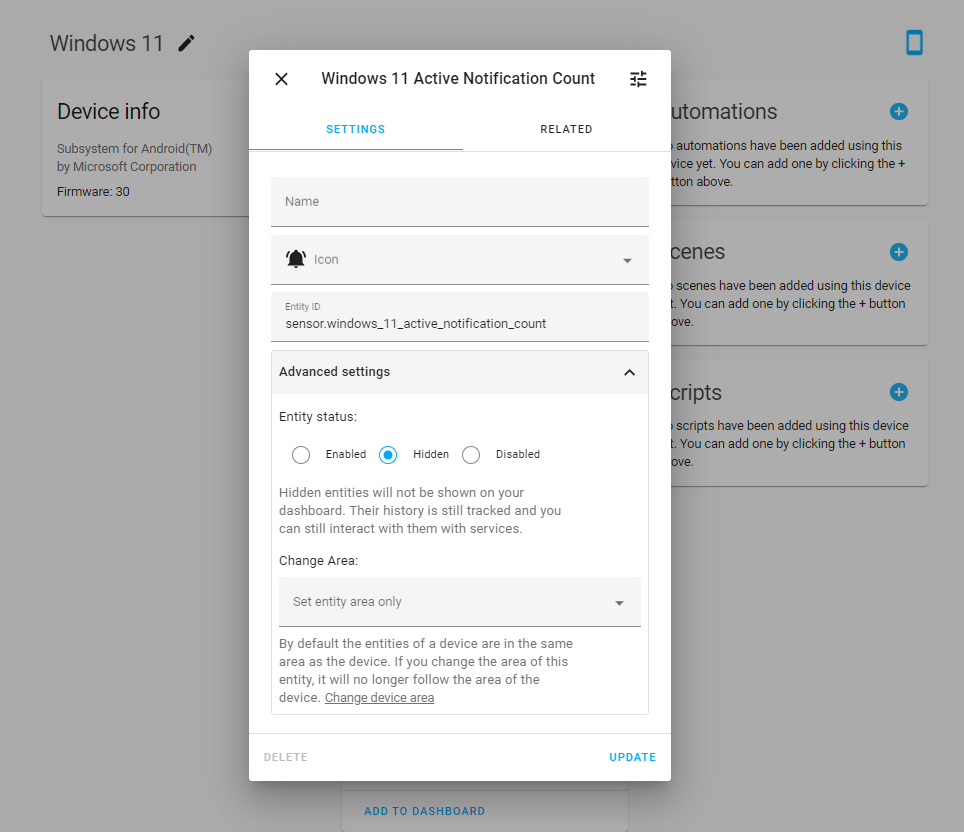Click the mobile device icon at top right
The height and width of the screenshot is (832, 964).
tap(914, 42)
